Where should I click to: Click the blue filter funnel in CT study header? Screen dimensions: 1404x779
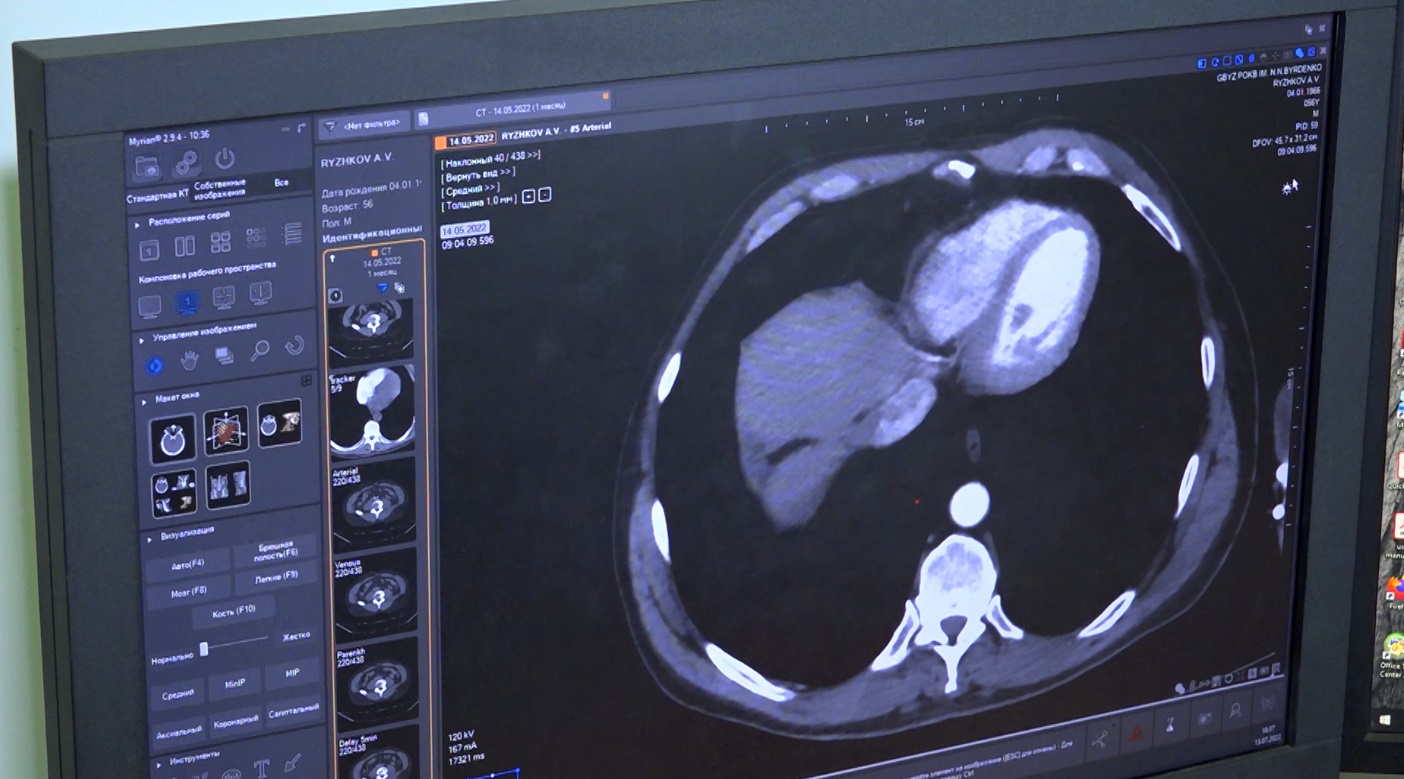[382, 288]
